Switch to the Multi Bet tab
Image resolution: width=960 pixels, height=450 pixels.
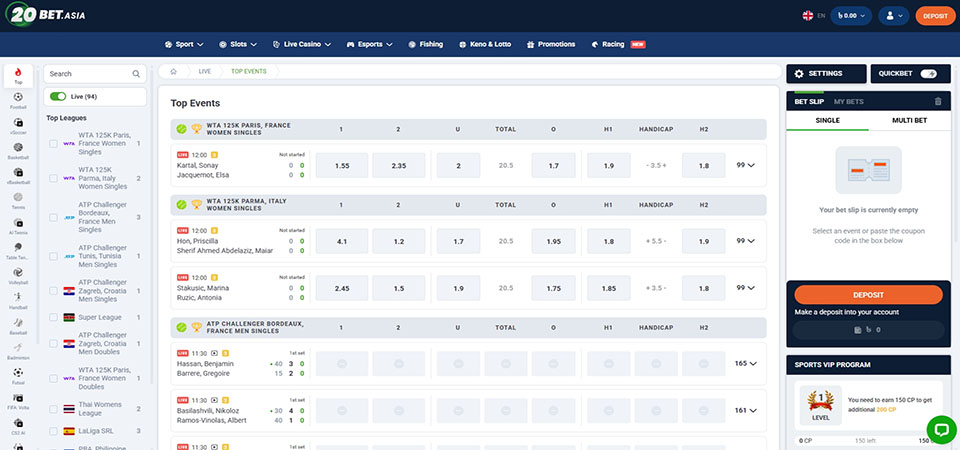click(909, 121)
